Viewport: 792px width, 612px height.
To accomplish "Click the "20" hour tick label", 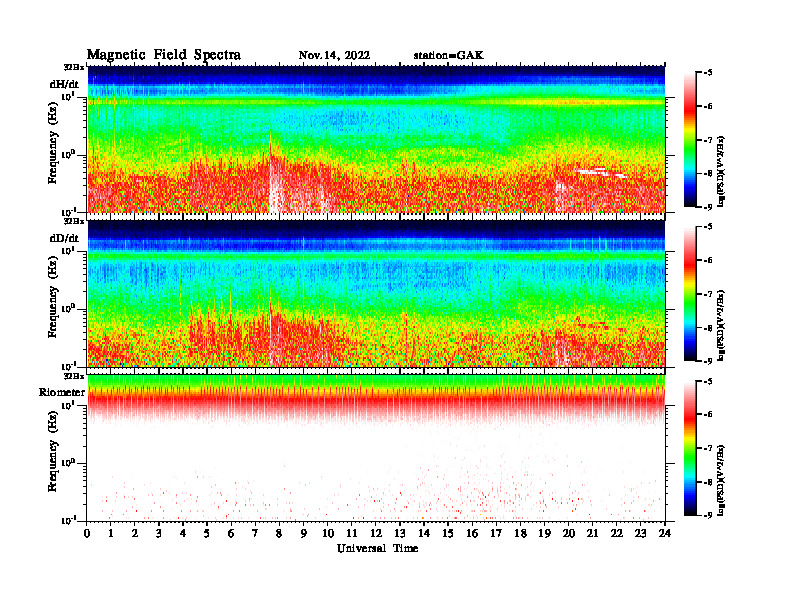I will 568,534.
